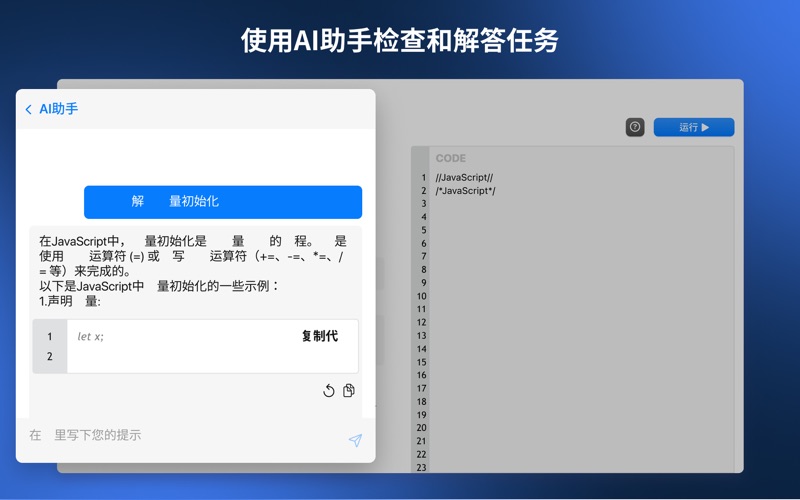Image resolution: width=800 pixels, height=500 pixels.
Task: Go back using the AI助手 chevron
Action: click(x=29, y=109)
